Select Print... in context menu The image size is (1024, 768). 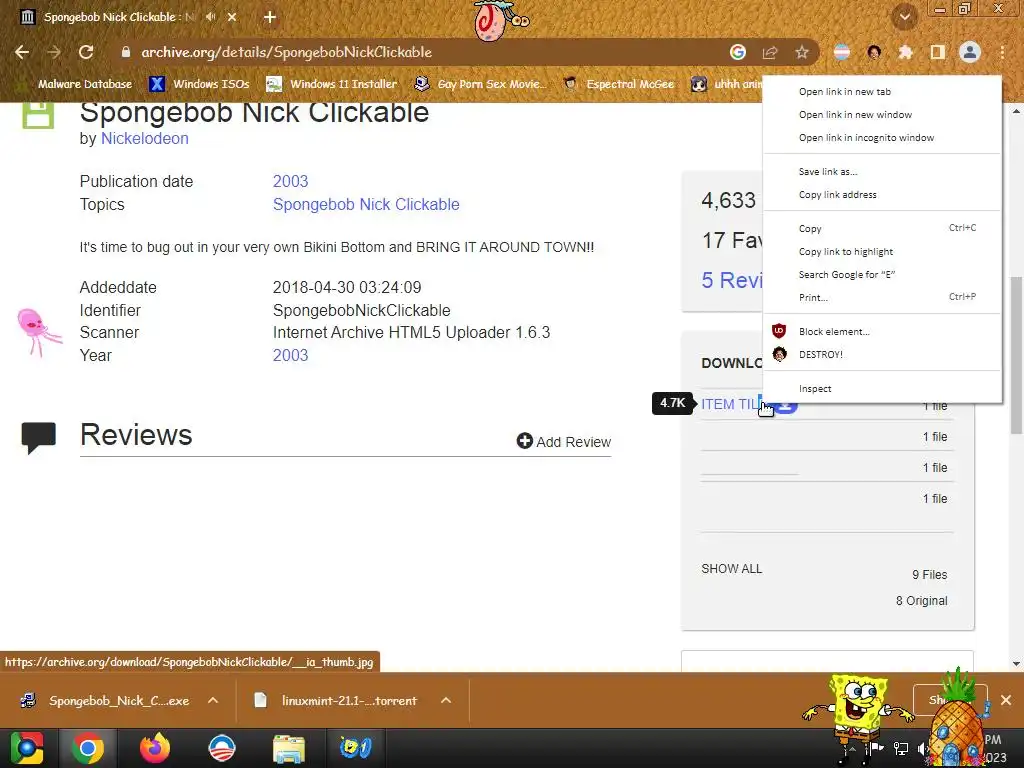point(882,297)
